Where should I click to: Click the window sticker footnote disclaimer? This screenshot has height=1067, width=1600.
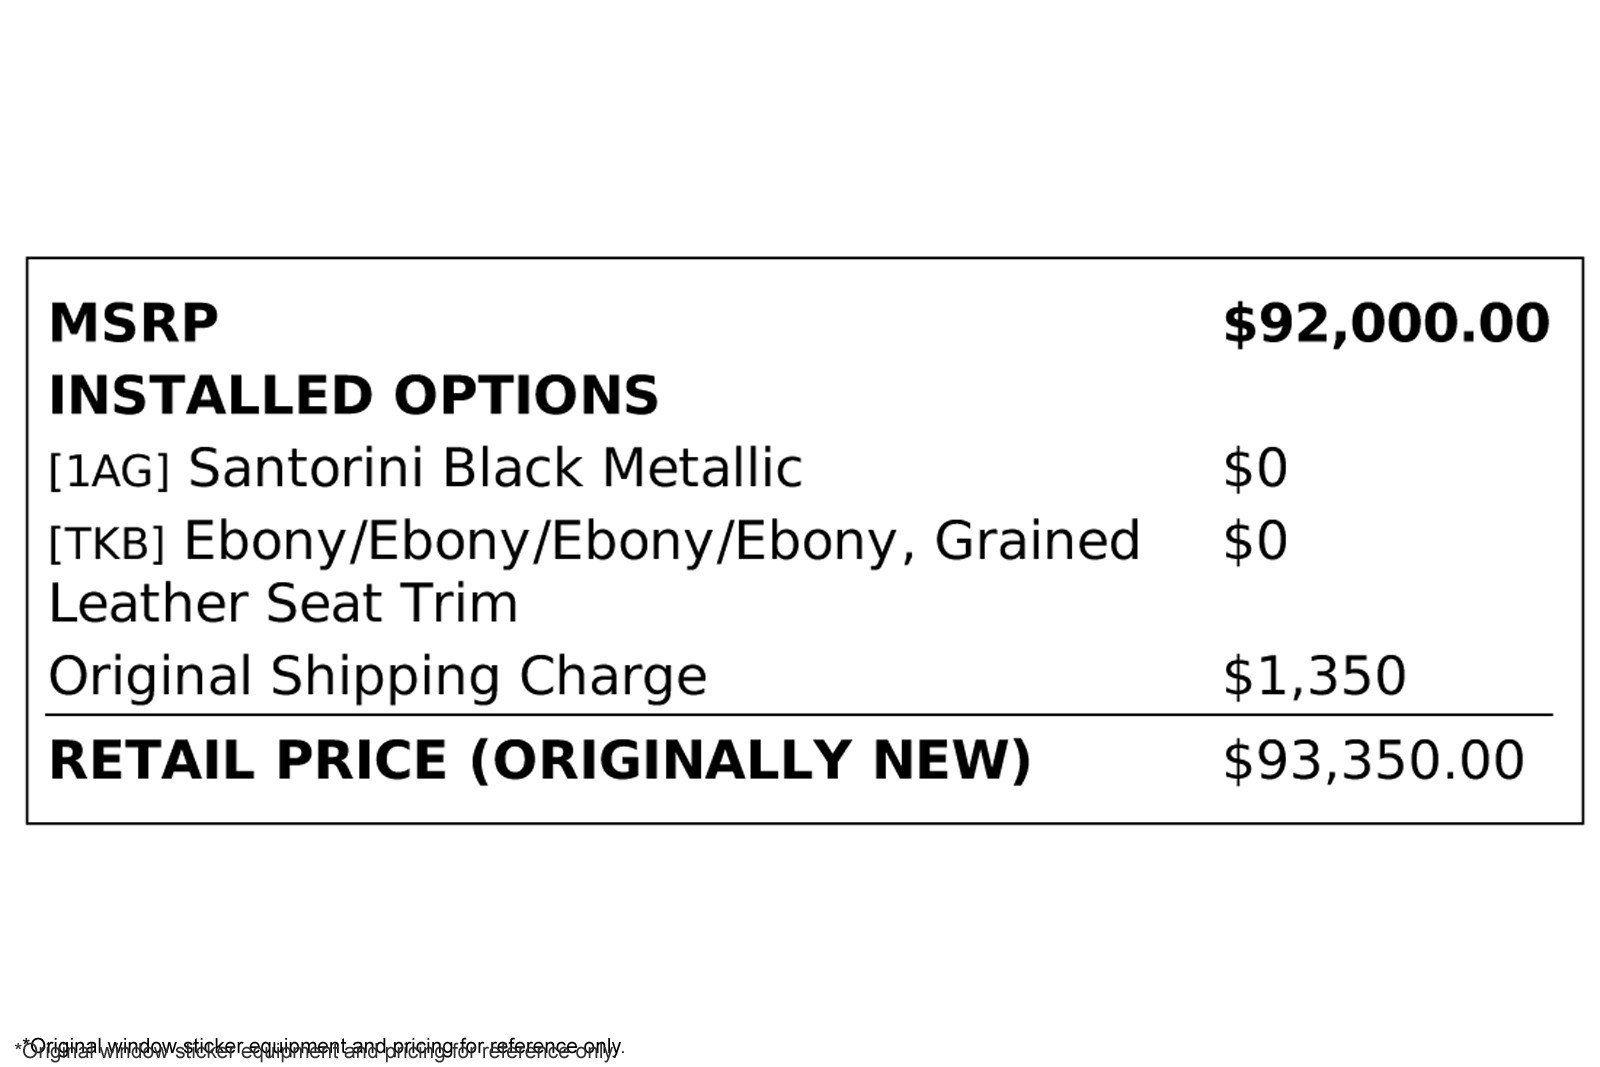pyautogui.click(x=320, y=1047)
